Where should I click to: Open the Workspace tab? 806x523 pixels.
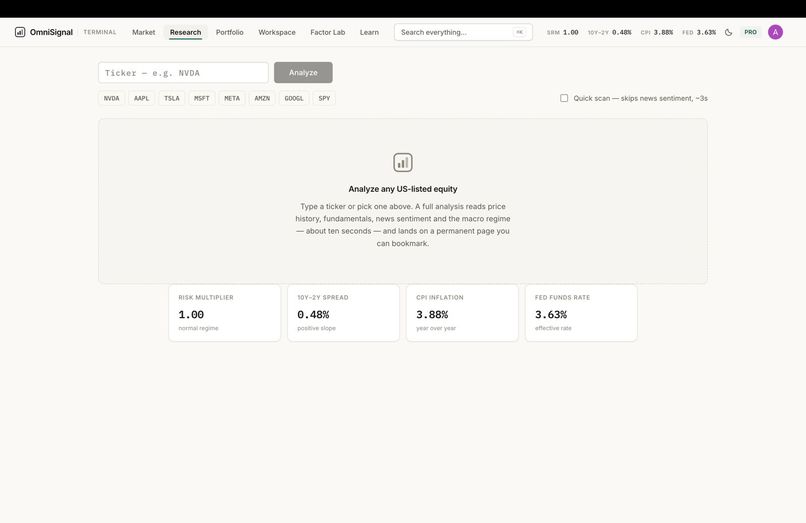coord(277,32)
